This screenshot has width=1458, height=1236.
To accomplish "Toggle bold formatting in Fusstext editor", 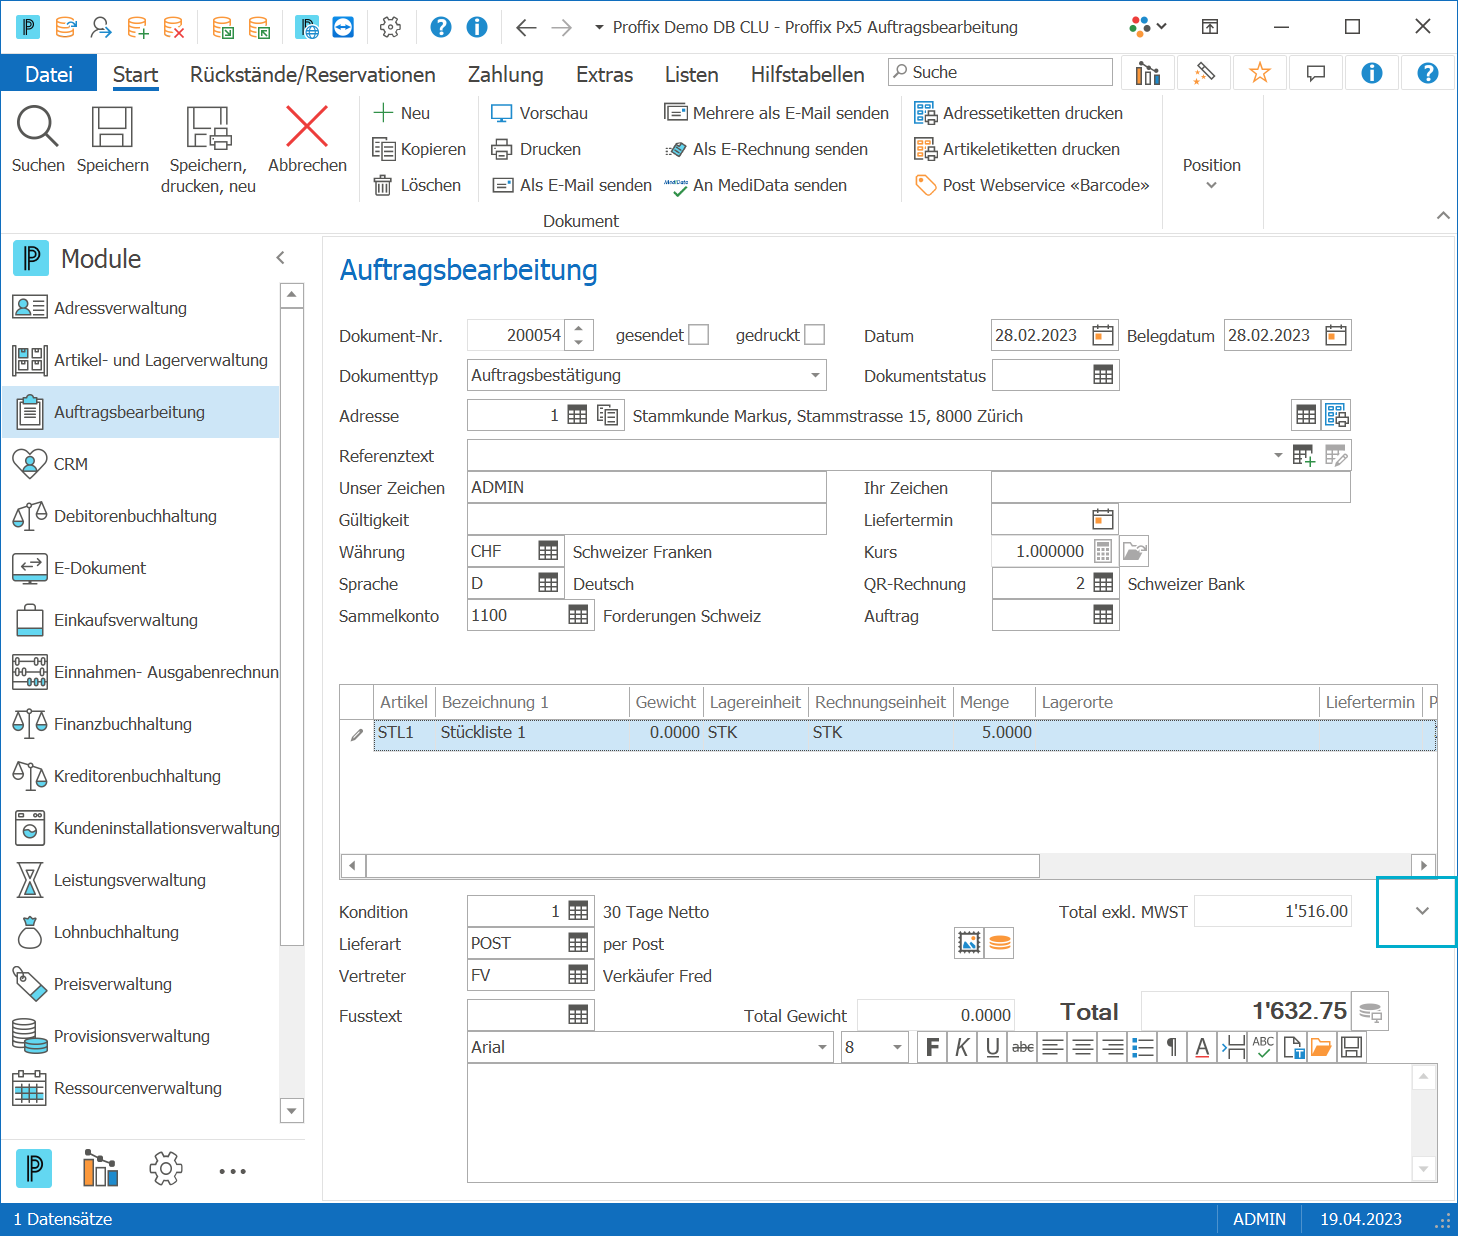I will pos(932,1047).
